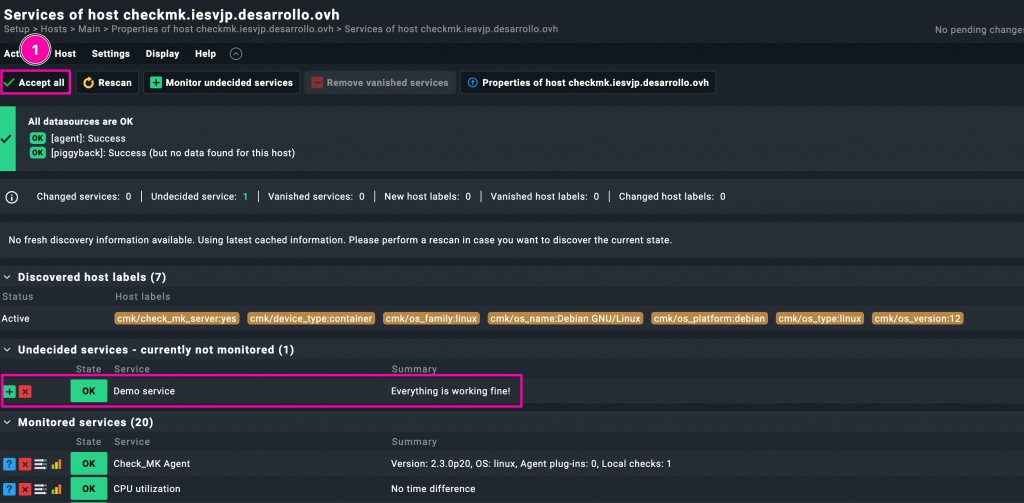
Task: Click the cmk/check_mk_server:yes host label
Action: 176,319
